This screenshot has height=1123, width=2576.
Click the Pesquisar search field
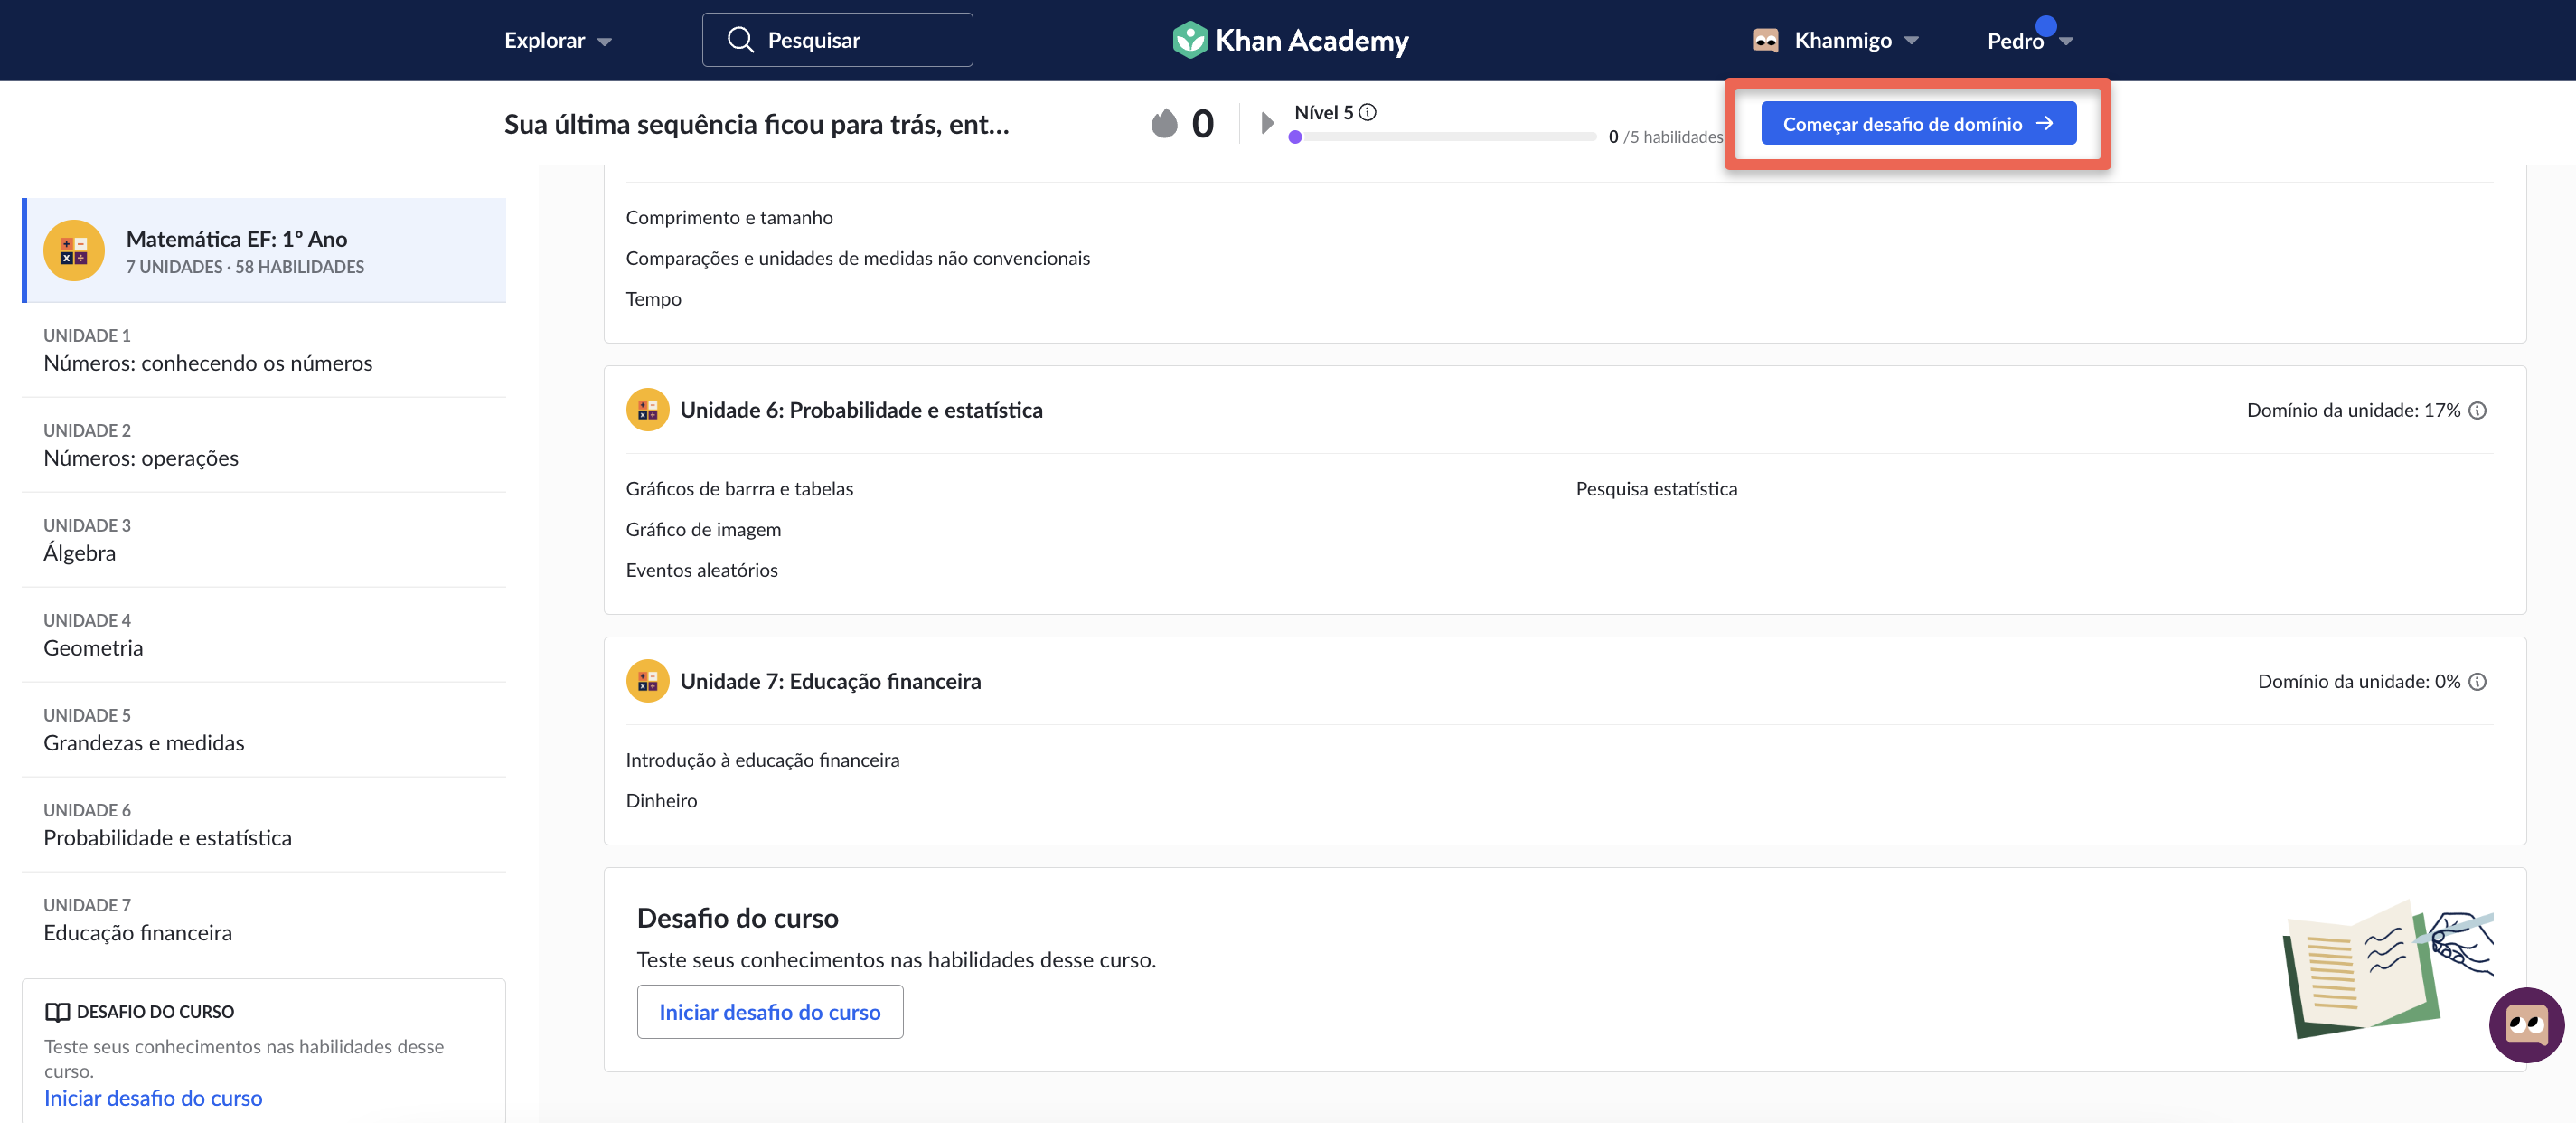[x=837, y=40]
